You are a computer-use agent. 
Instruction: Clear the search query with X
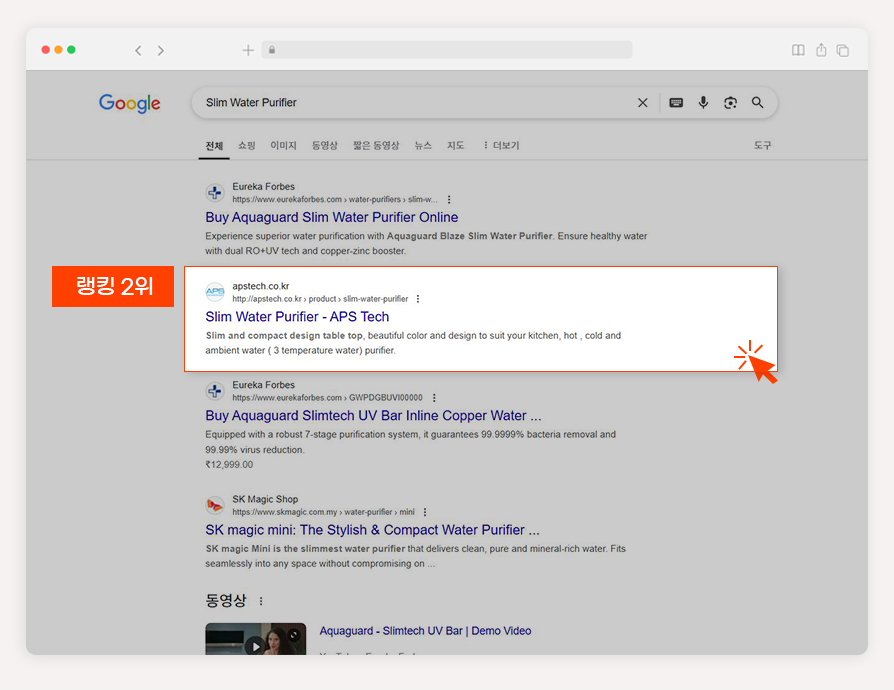(643, 103)
